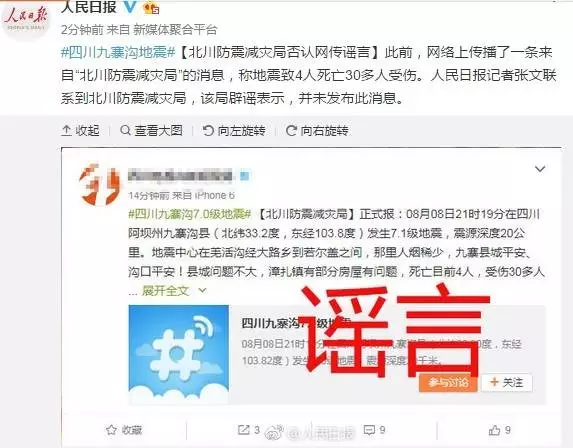Viewport: 573px width, 448px height.
Task: Collapse the image with 收起
Action: (x=81, y=130)
